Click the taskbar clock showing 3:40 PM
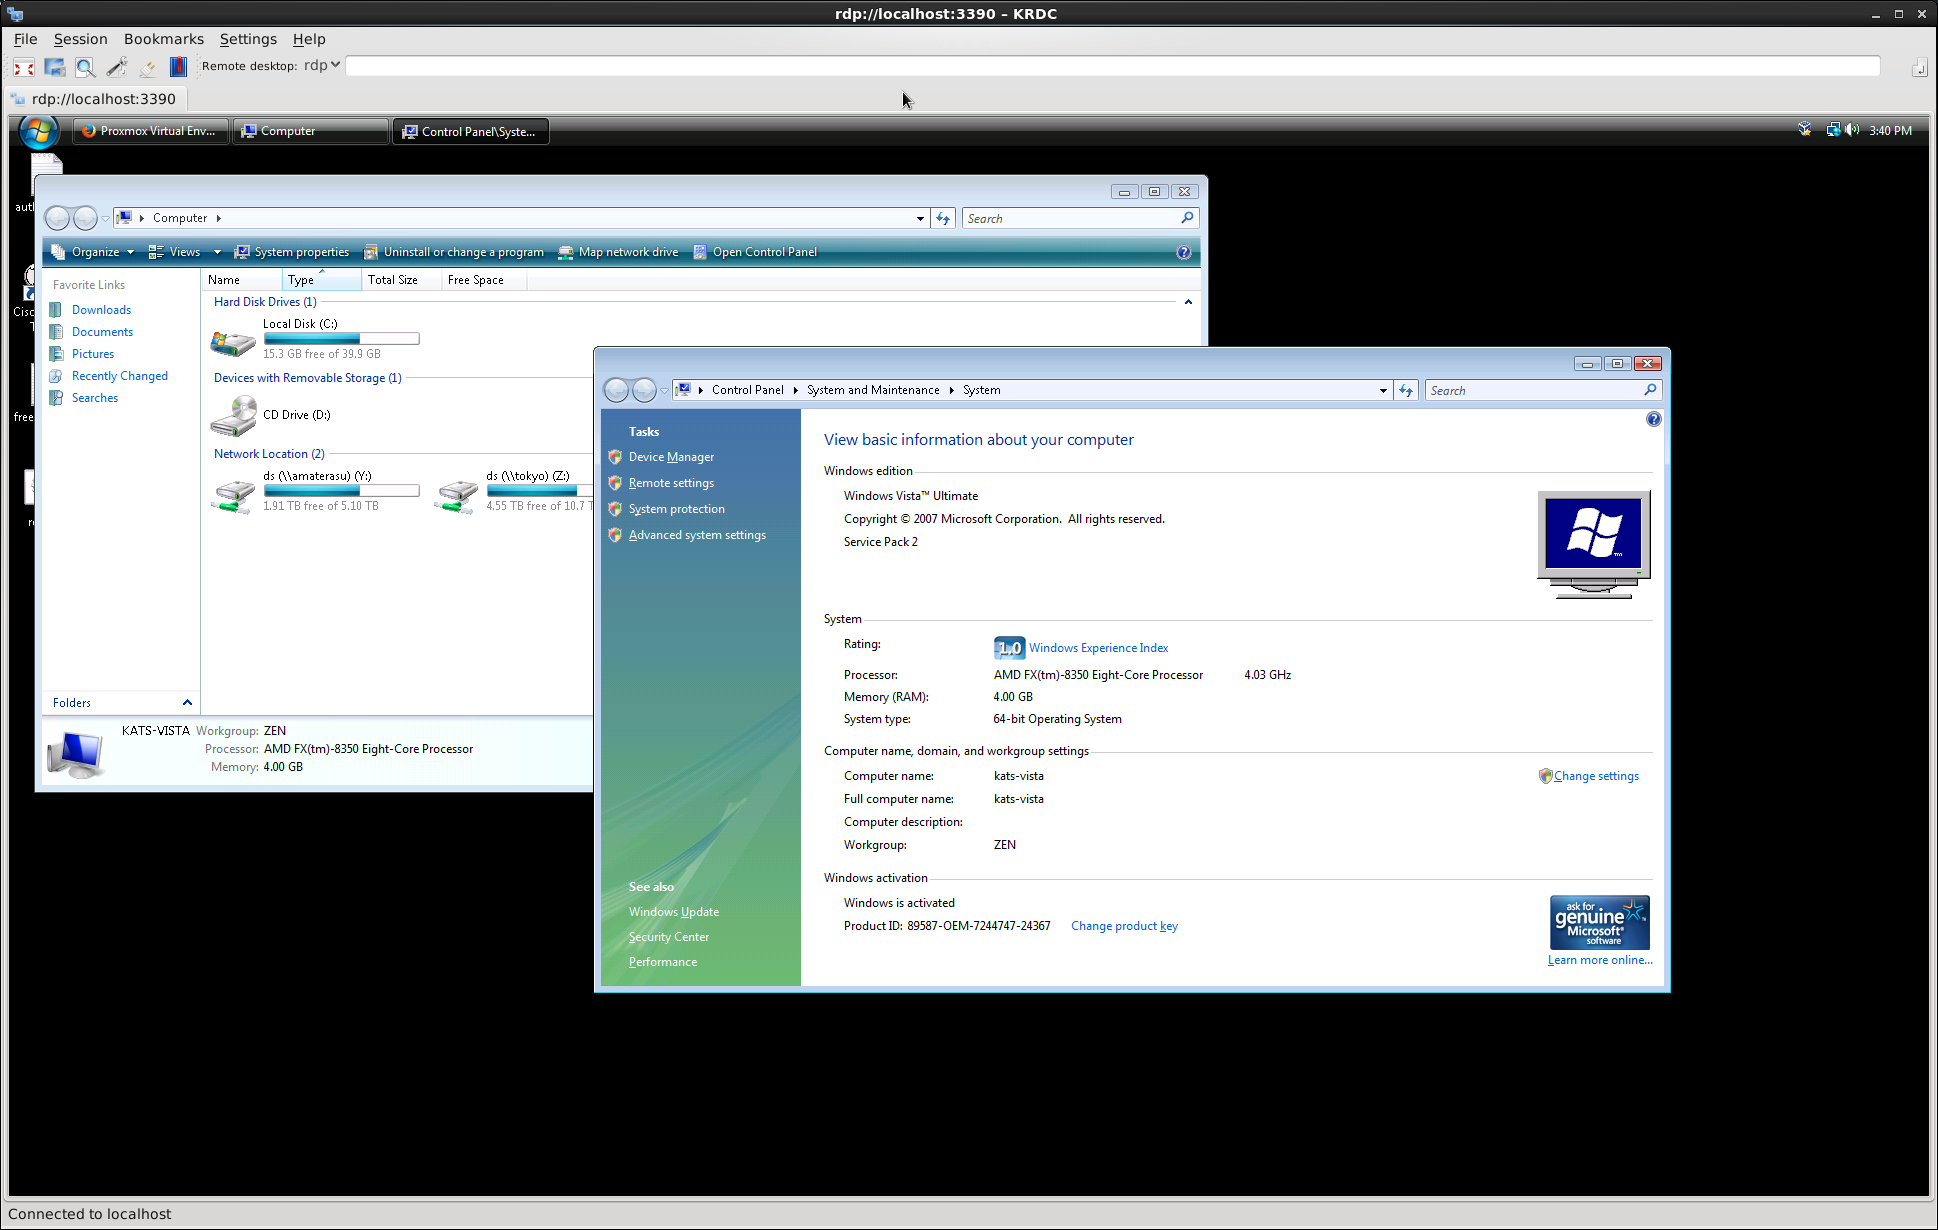Image resolution: width=1938 pixels, height=1230 pixels. (1890, 131)
